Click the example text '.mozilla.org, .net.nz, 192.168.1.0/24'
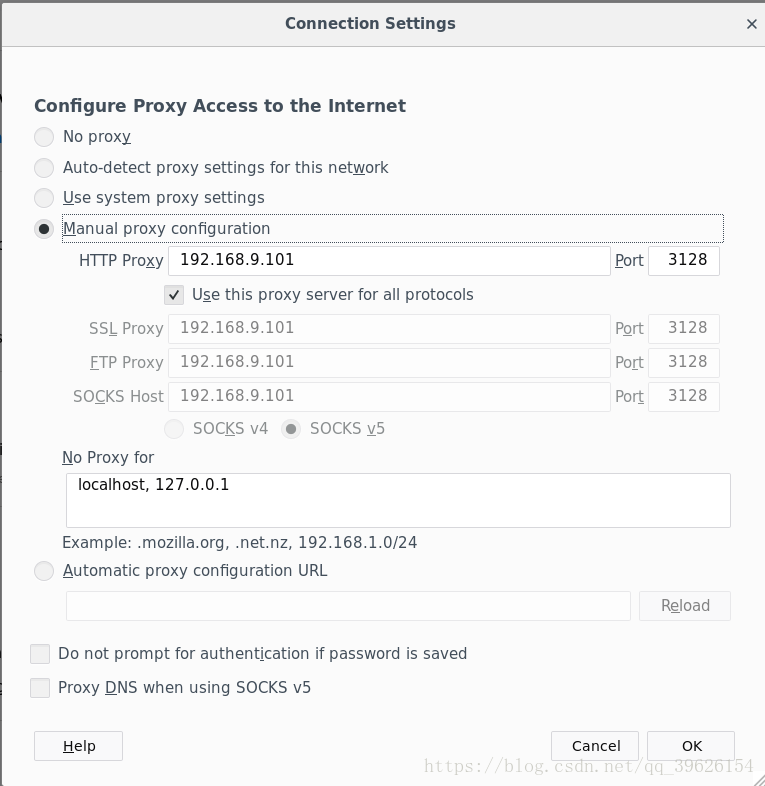 [277, 542]
